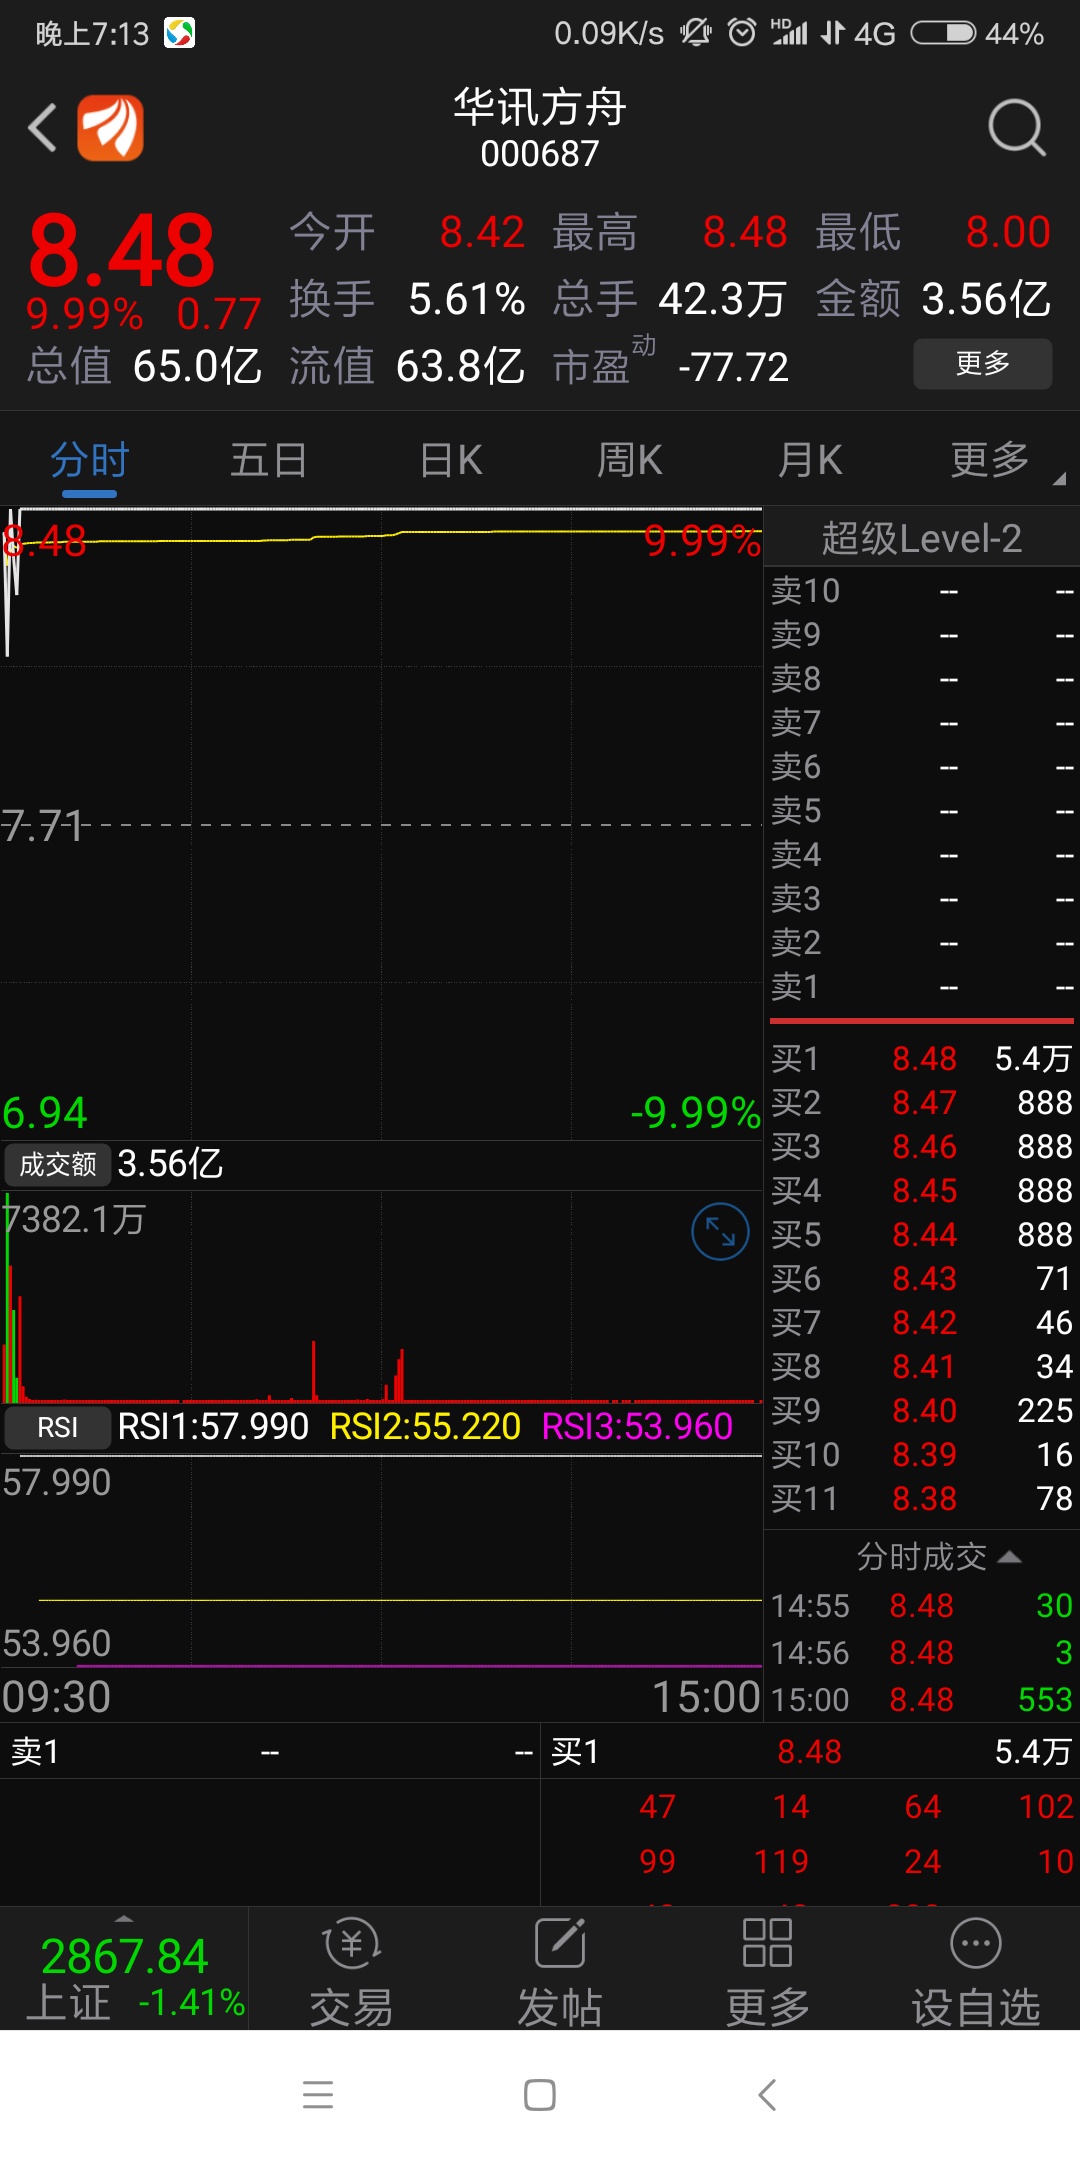The height and width of the screenshot is (2160, 1080).
Task: Switch the 成交额 indicator label
Action: coord(58,1164)
